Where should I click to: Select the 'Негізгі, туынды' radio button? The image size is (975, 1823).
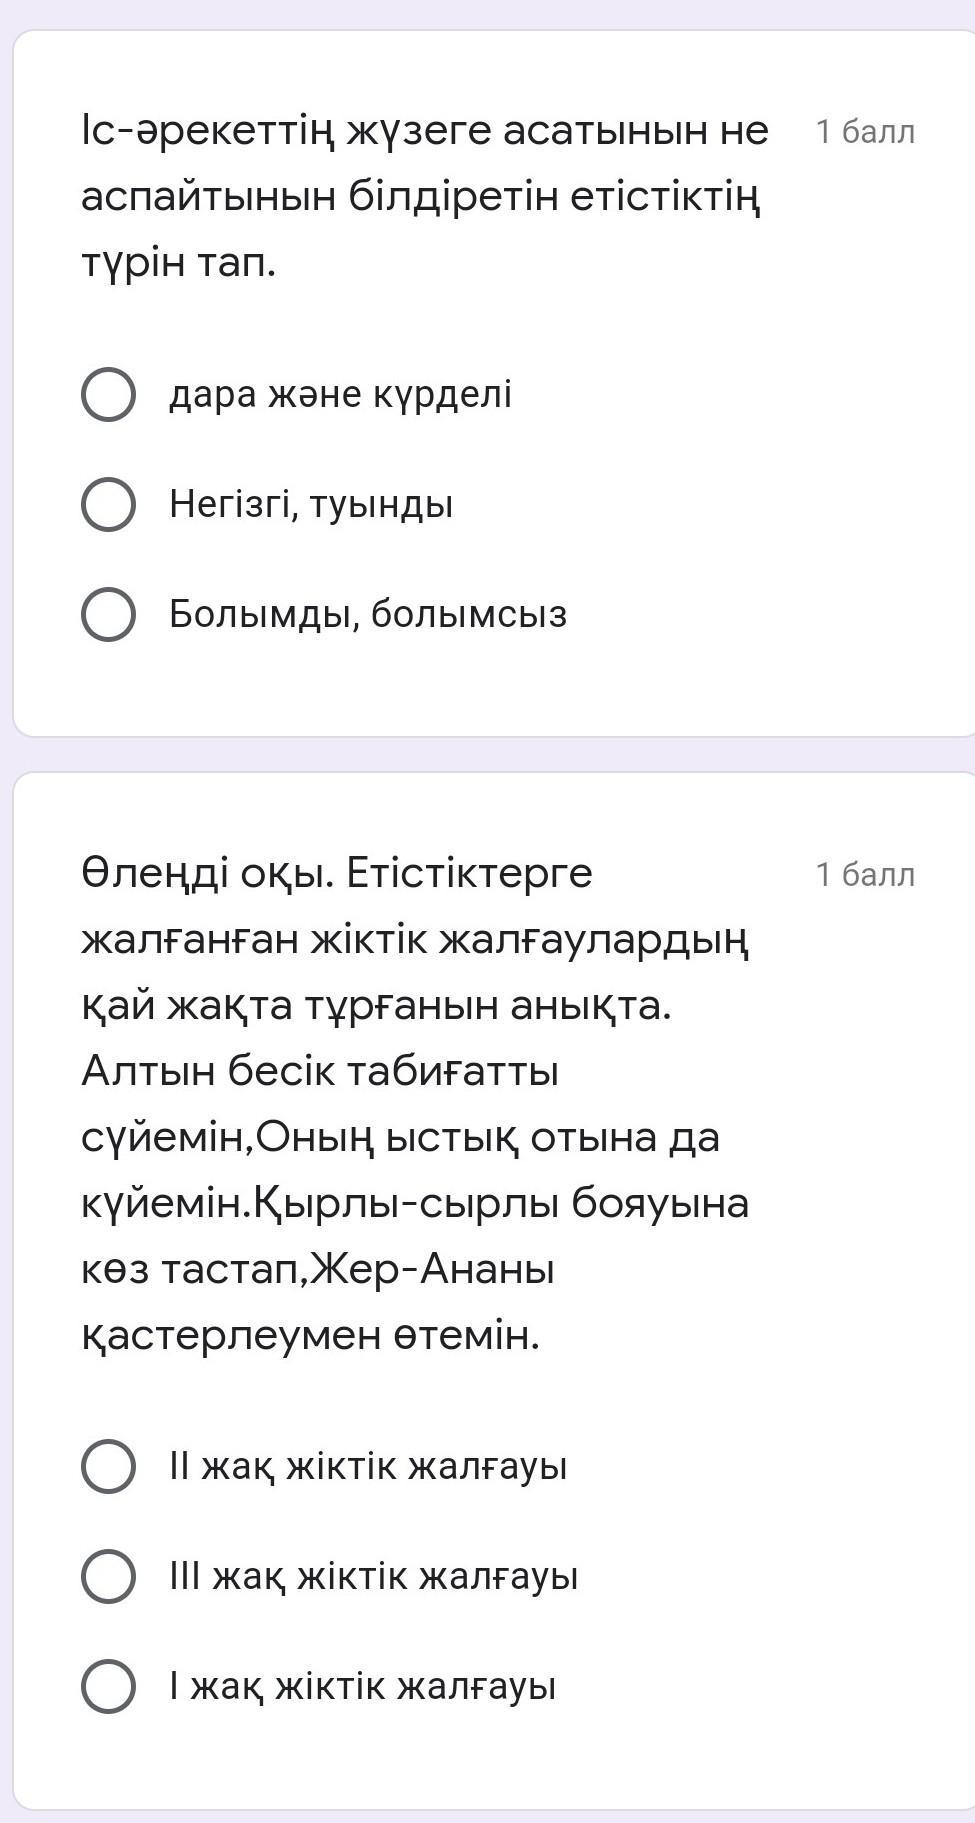click(x=108, y=504)
